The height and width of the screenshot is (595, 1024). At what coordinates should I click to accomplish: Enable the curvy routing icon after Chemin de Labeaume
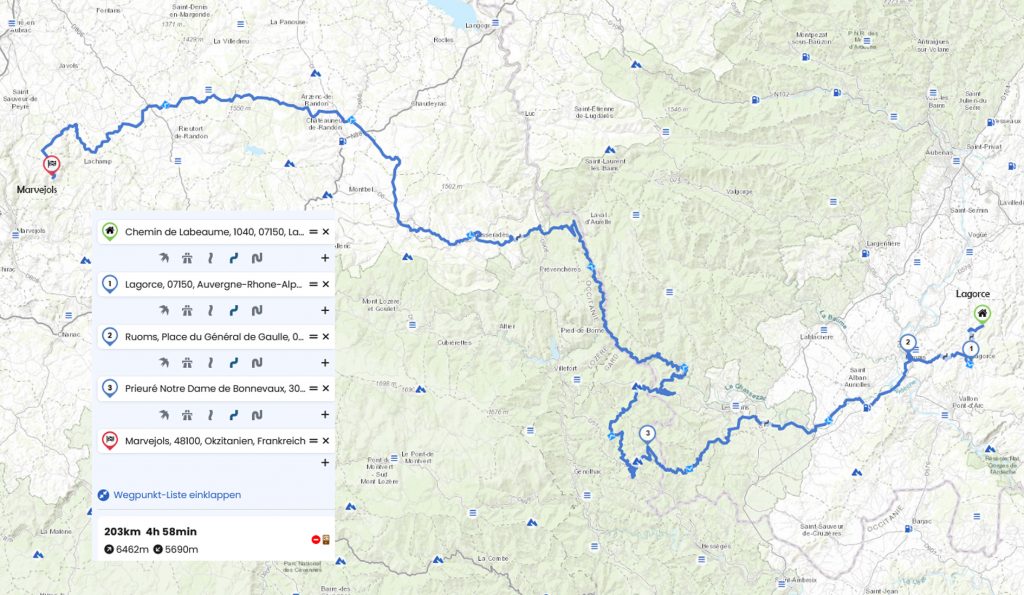234,258
